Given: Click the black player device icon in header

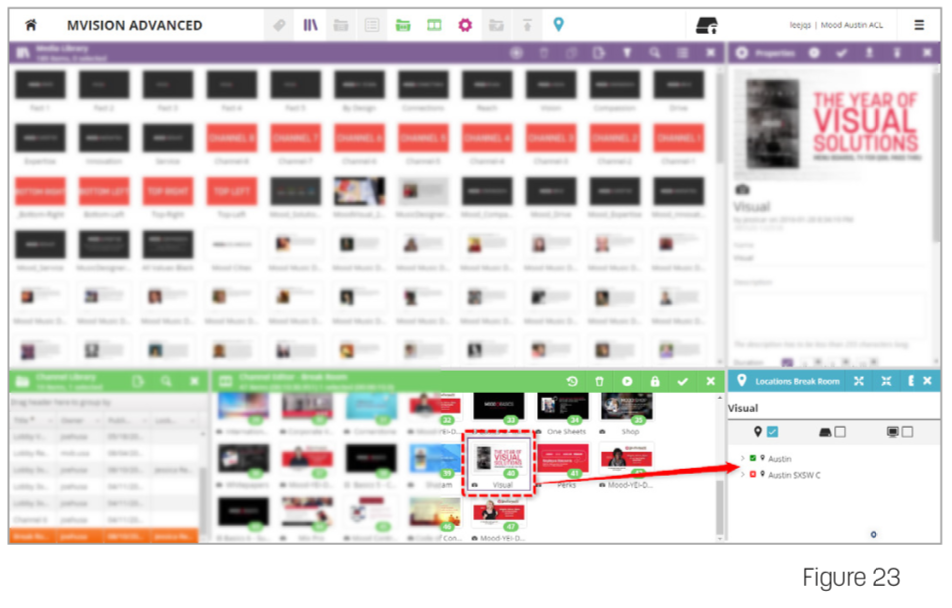Looking at the screenshot, I should point(707,25).
